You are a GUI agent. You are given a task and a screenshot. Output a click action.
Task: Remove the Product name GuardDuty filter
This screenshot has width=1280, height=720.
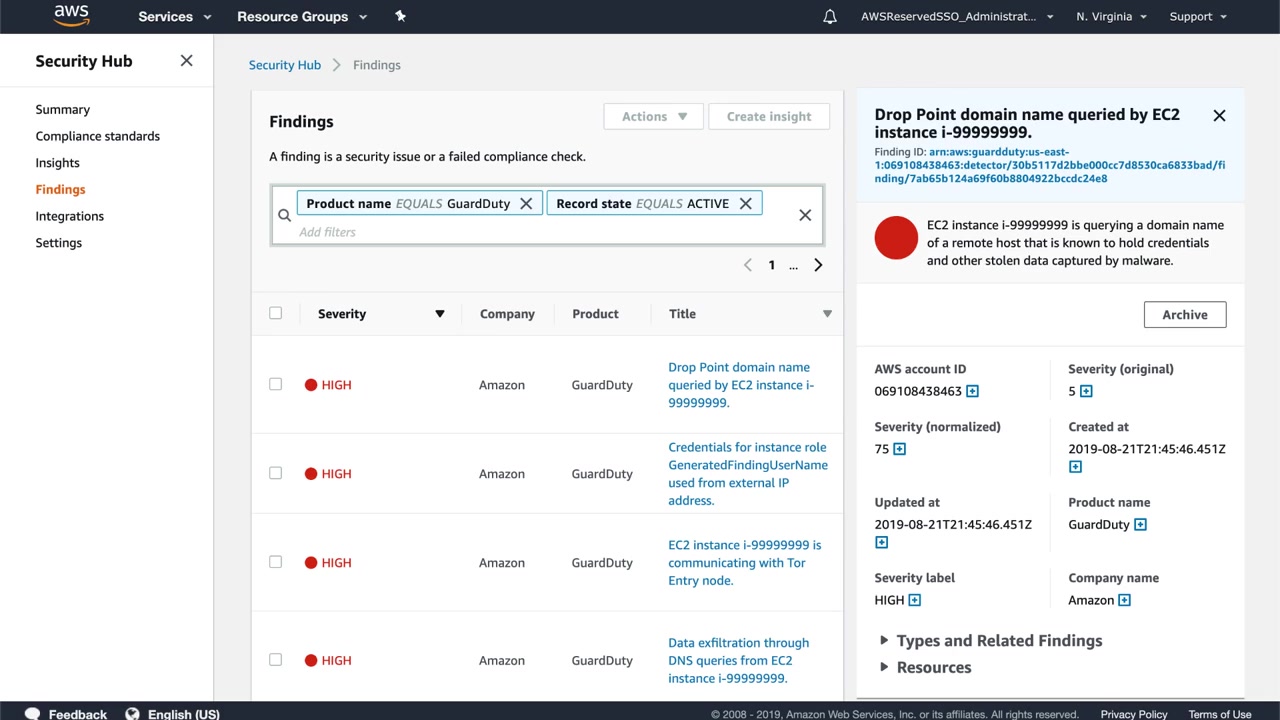pyautogui.click(x=526, y=204)
